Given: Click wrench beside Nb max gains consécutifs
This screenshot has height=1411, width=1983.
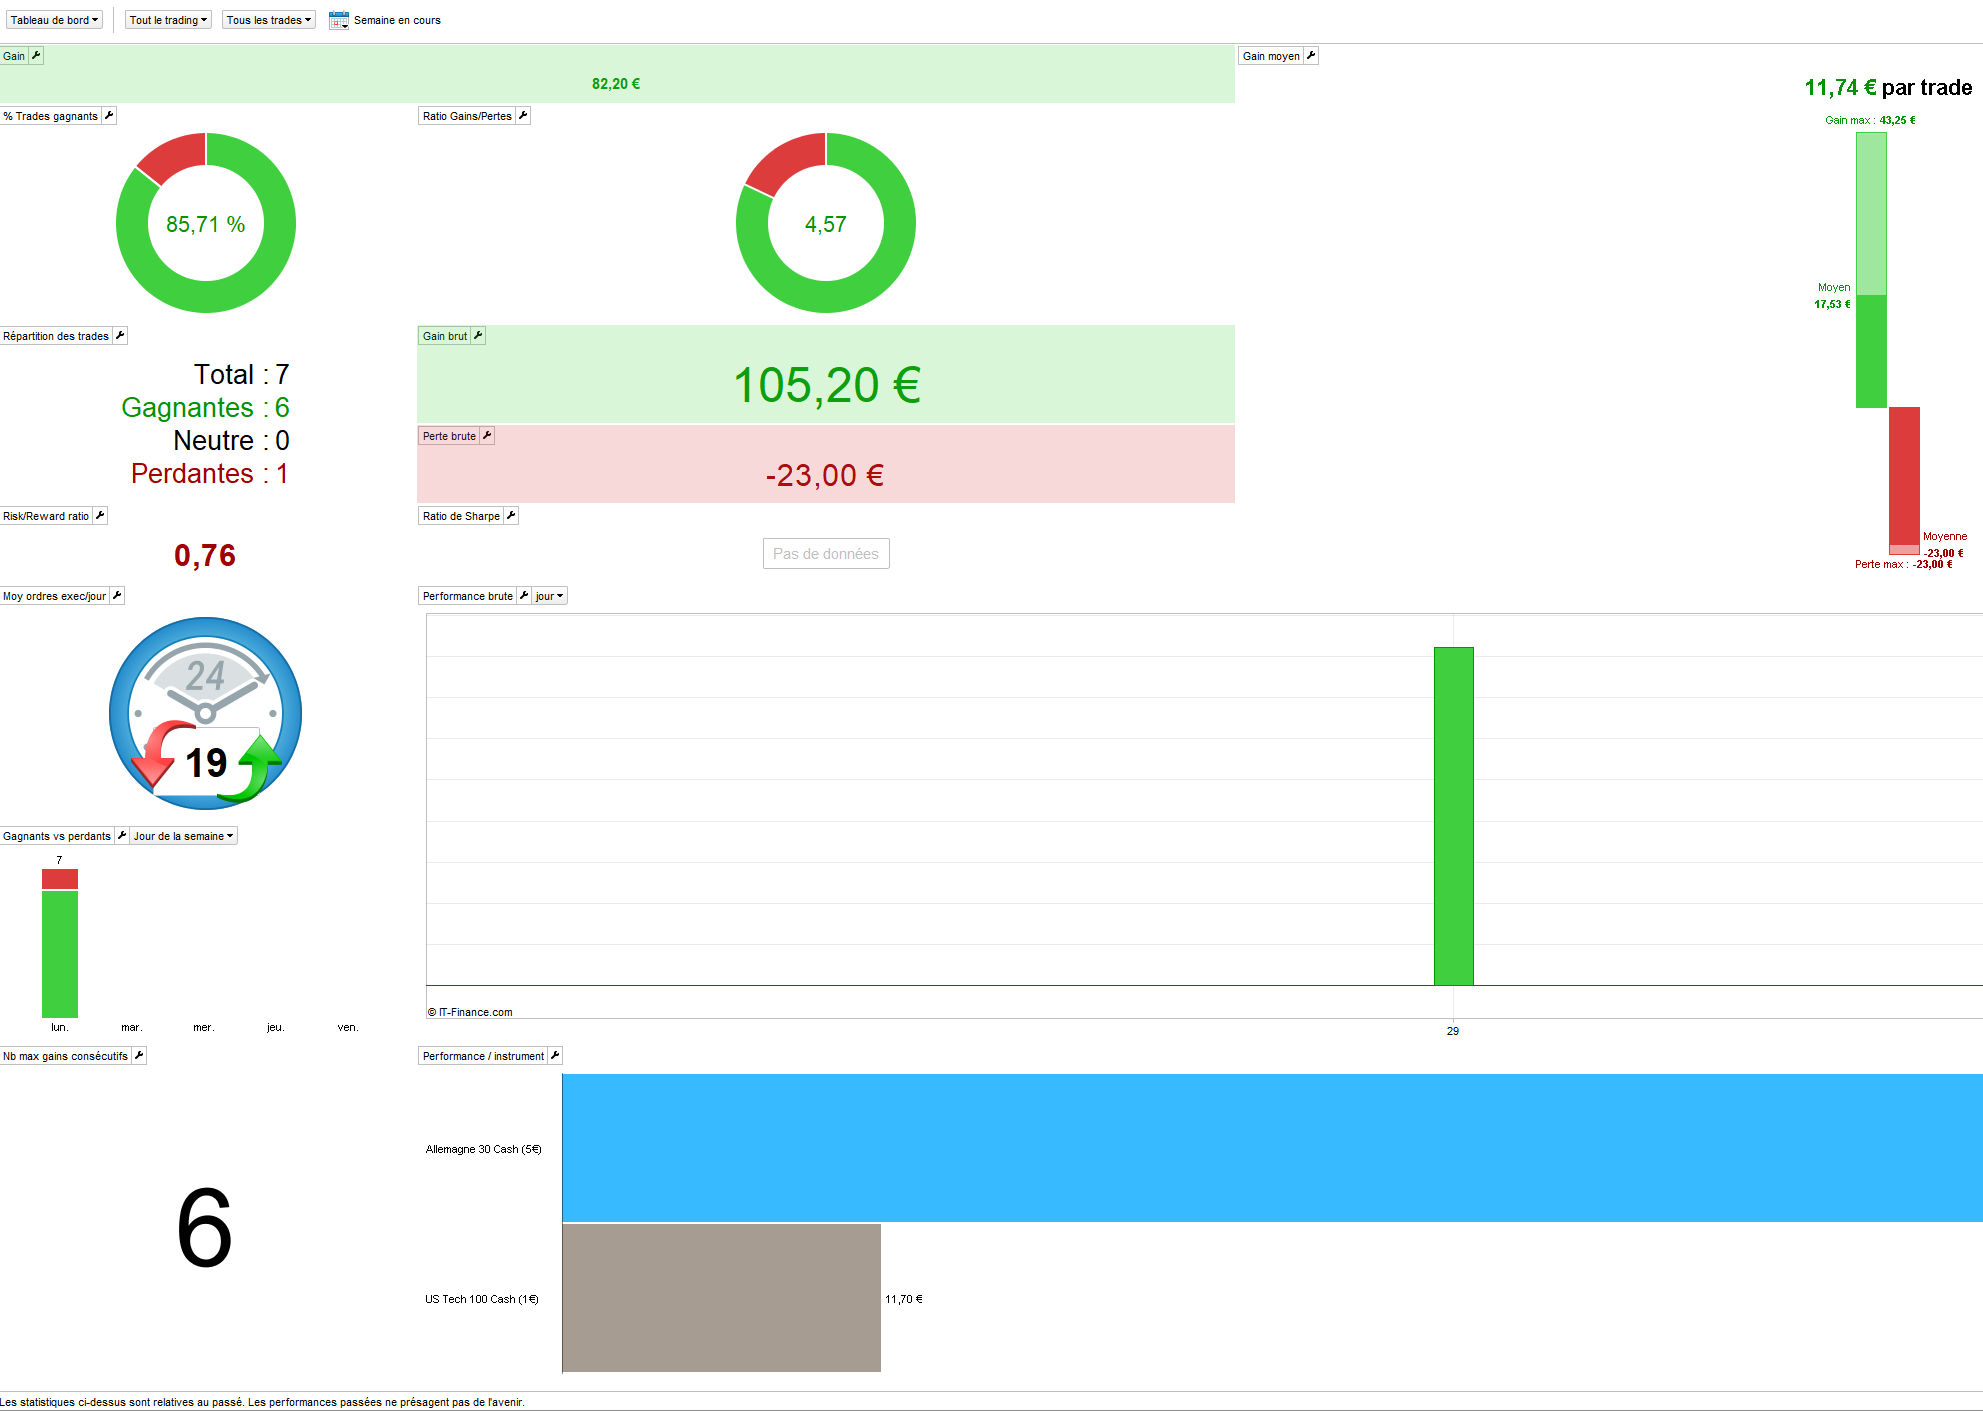Looking at the screenshot, I should pyautogui.click(x=139, y=1056).
